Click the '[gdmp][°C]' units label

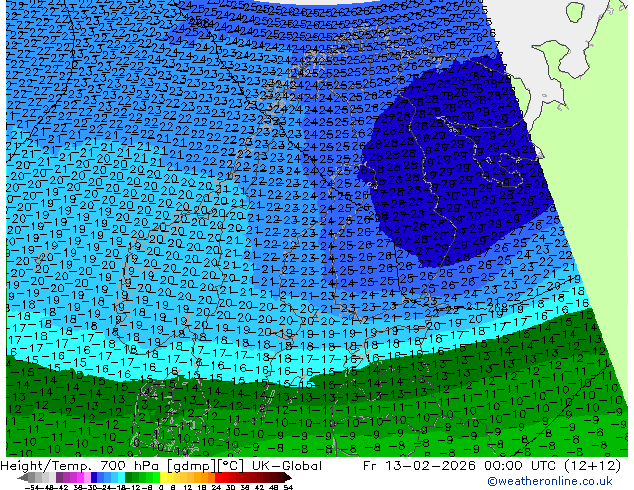(207, 466)
